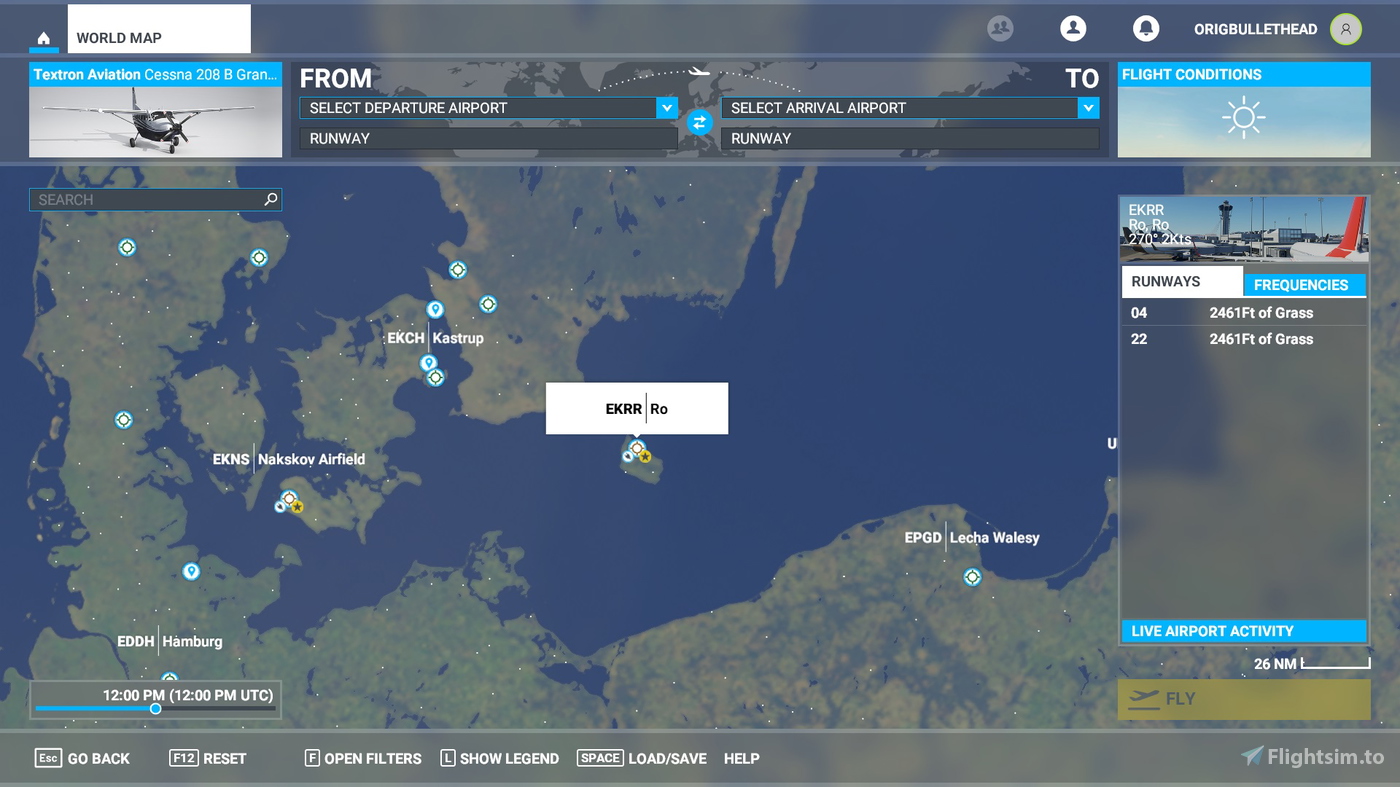Click the swap departure and arrival icon

tap(699, 122)
